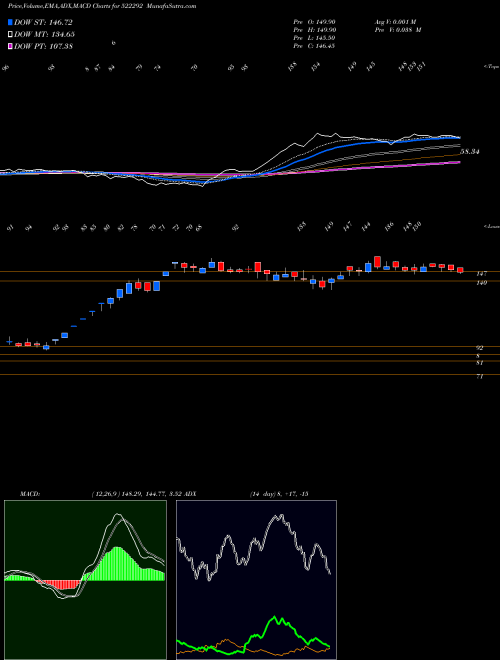The width and height of the screenshot is (500, 660).
Task: Click the 71 price level label
Action: point(479,377)
